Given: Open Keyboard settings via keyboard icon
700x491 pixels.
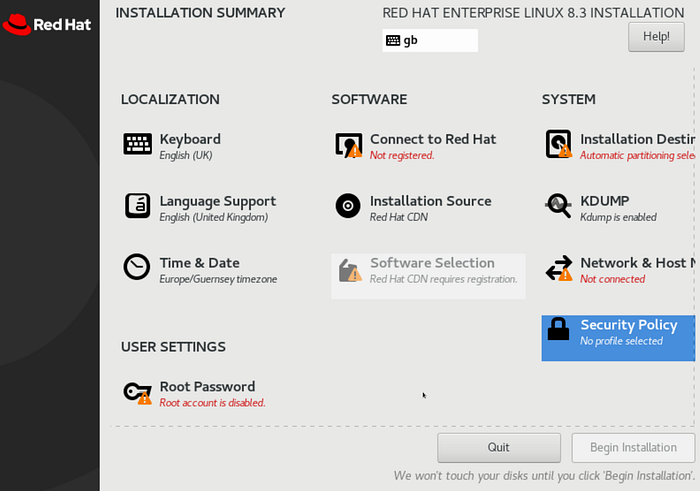Looking at the screenshot, I should 137,144.
